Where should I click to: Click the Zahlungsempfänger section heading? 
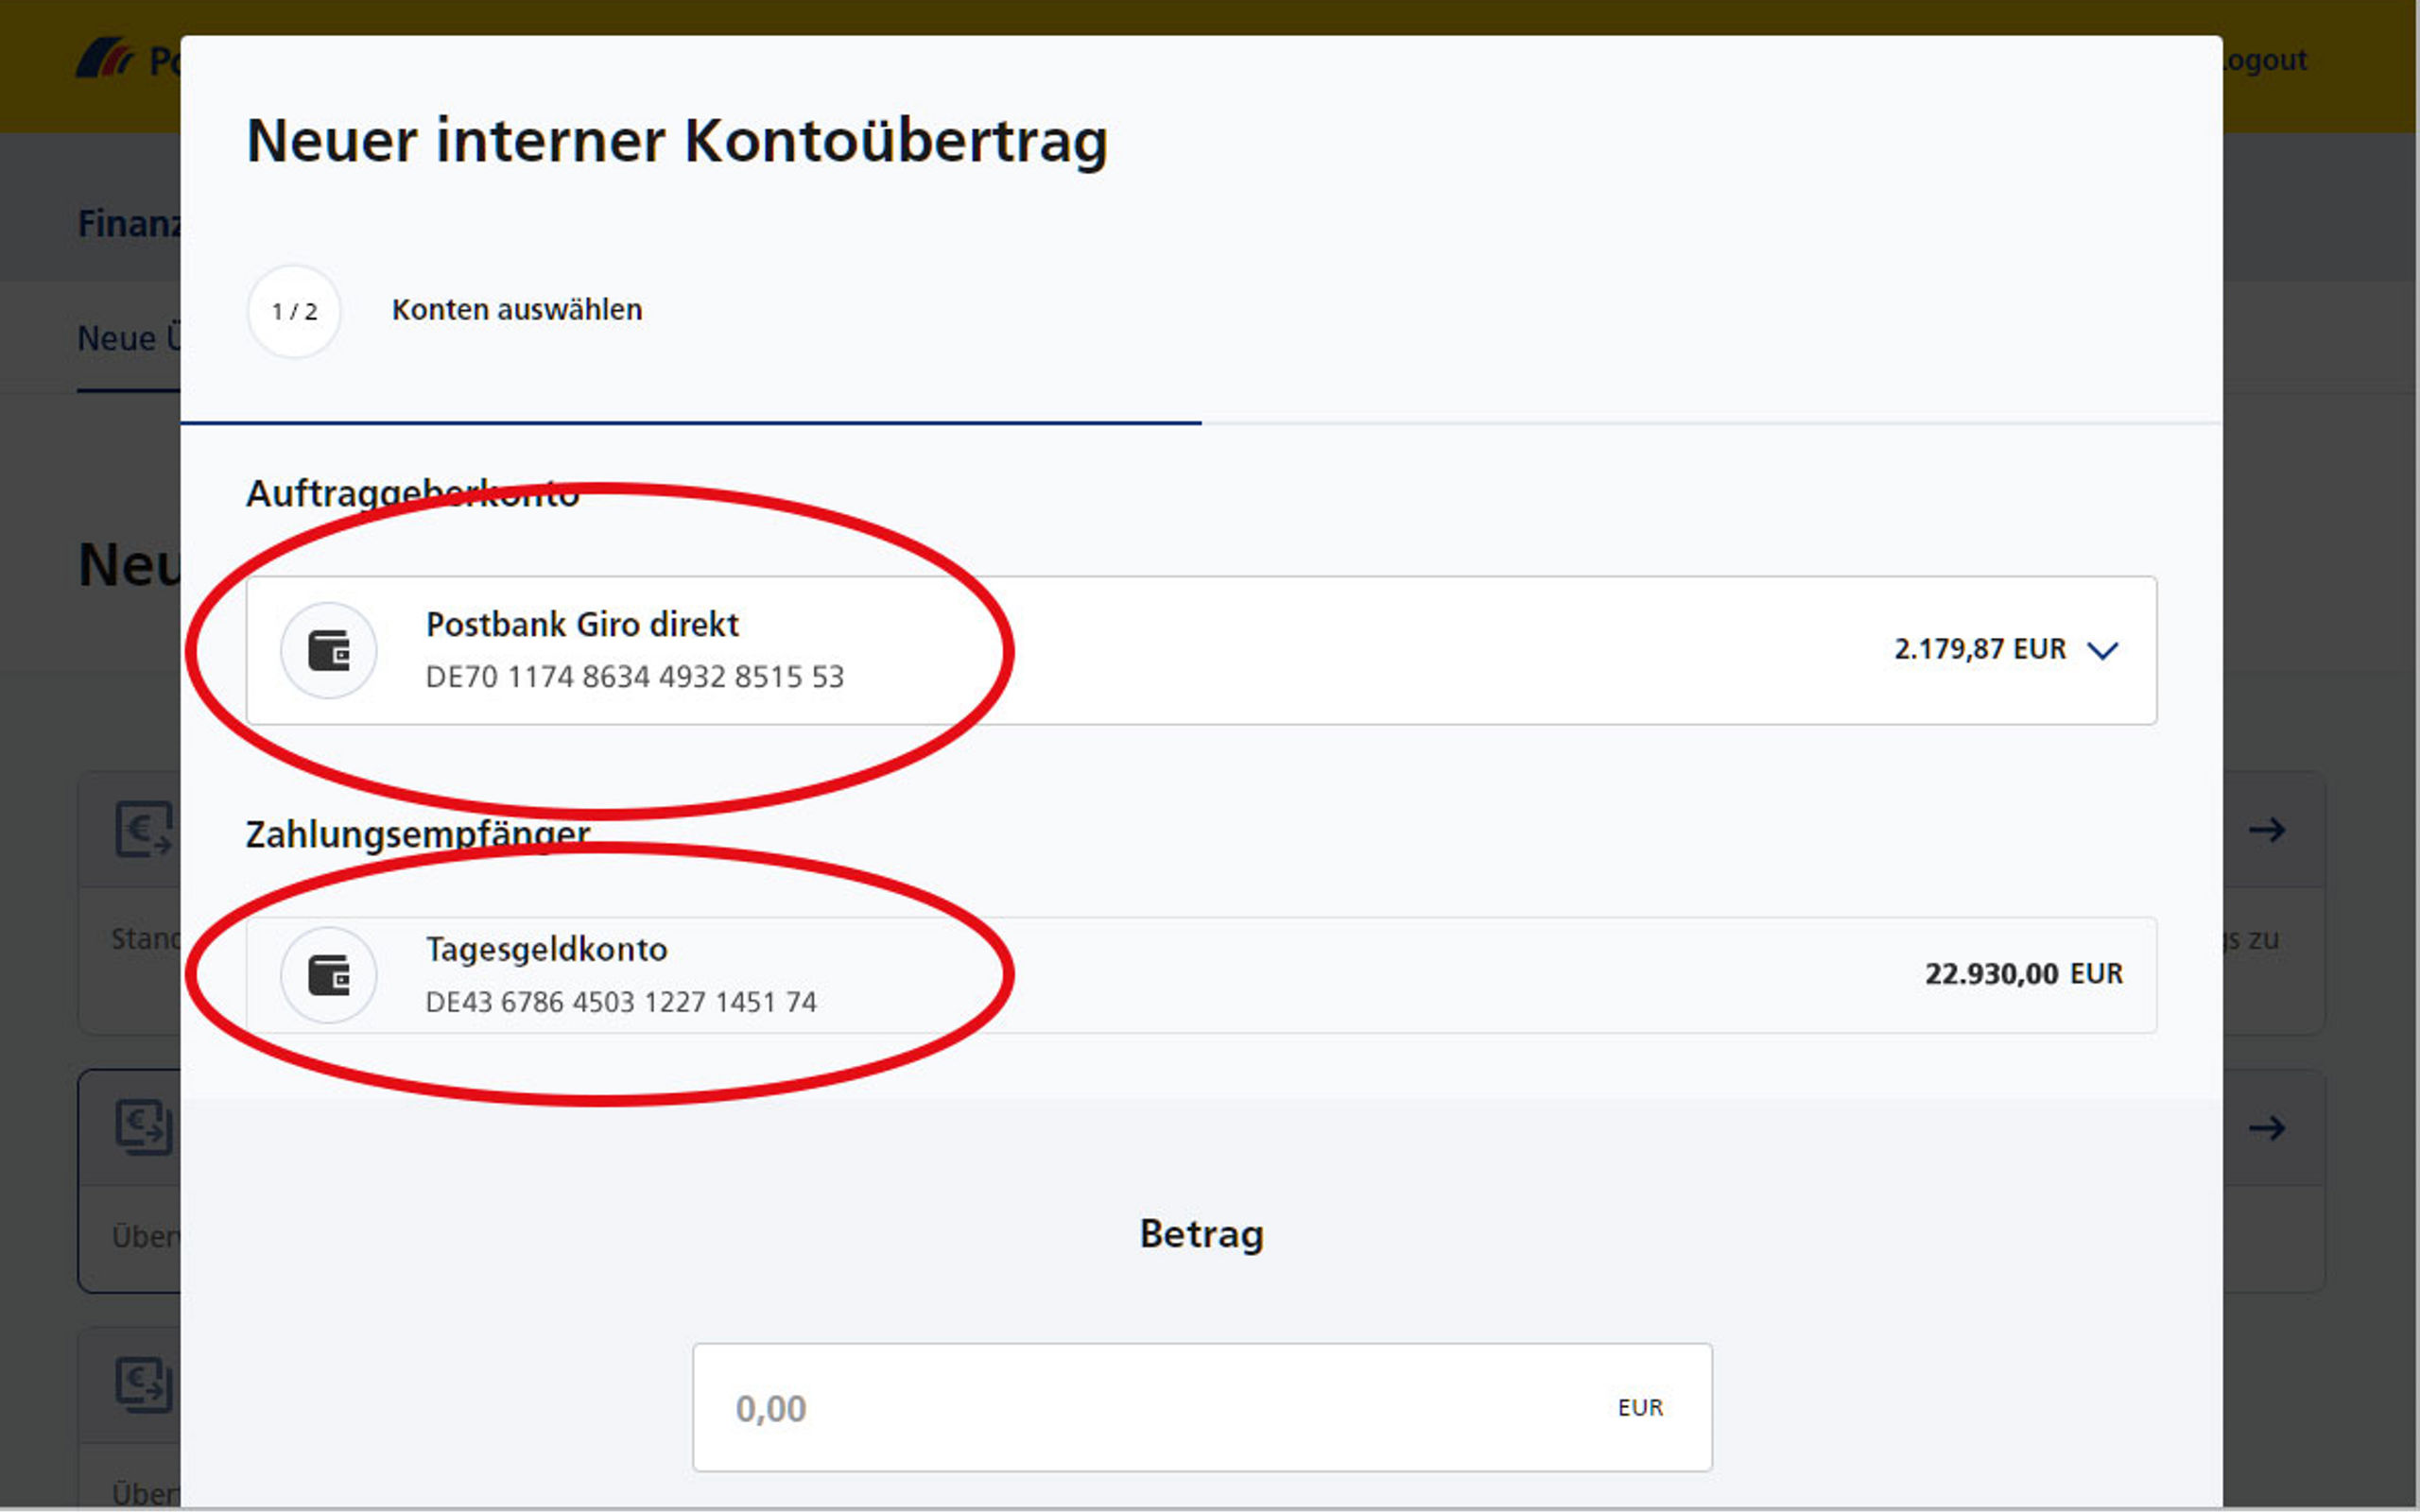(418, 834)
